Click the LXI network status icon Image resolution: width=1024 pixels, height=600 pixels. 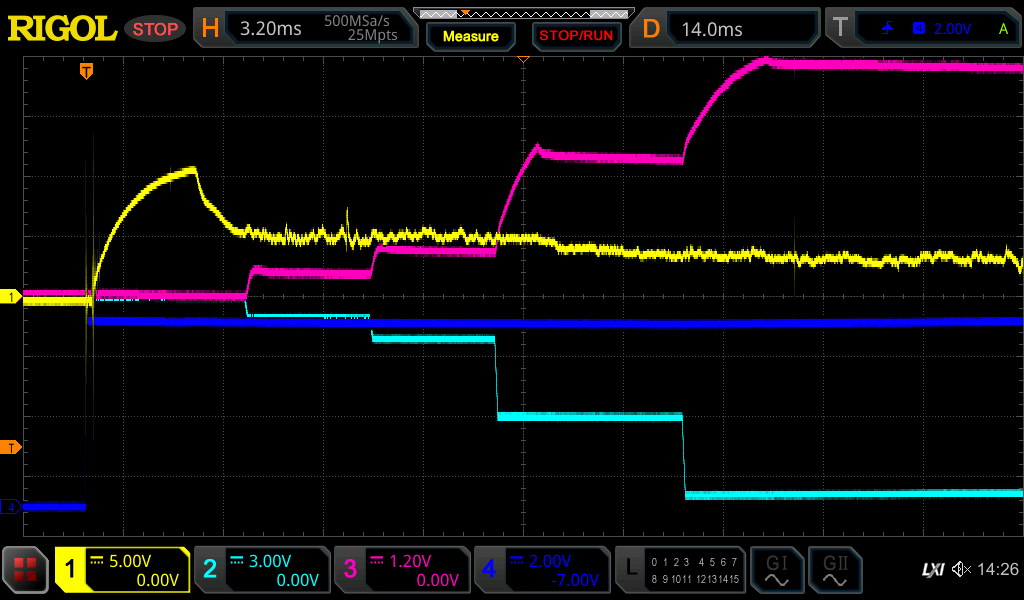(x=932, y=570)
